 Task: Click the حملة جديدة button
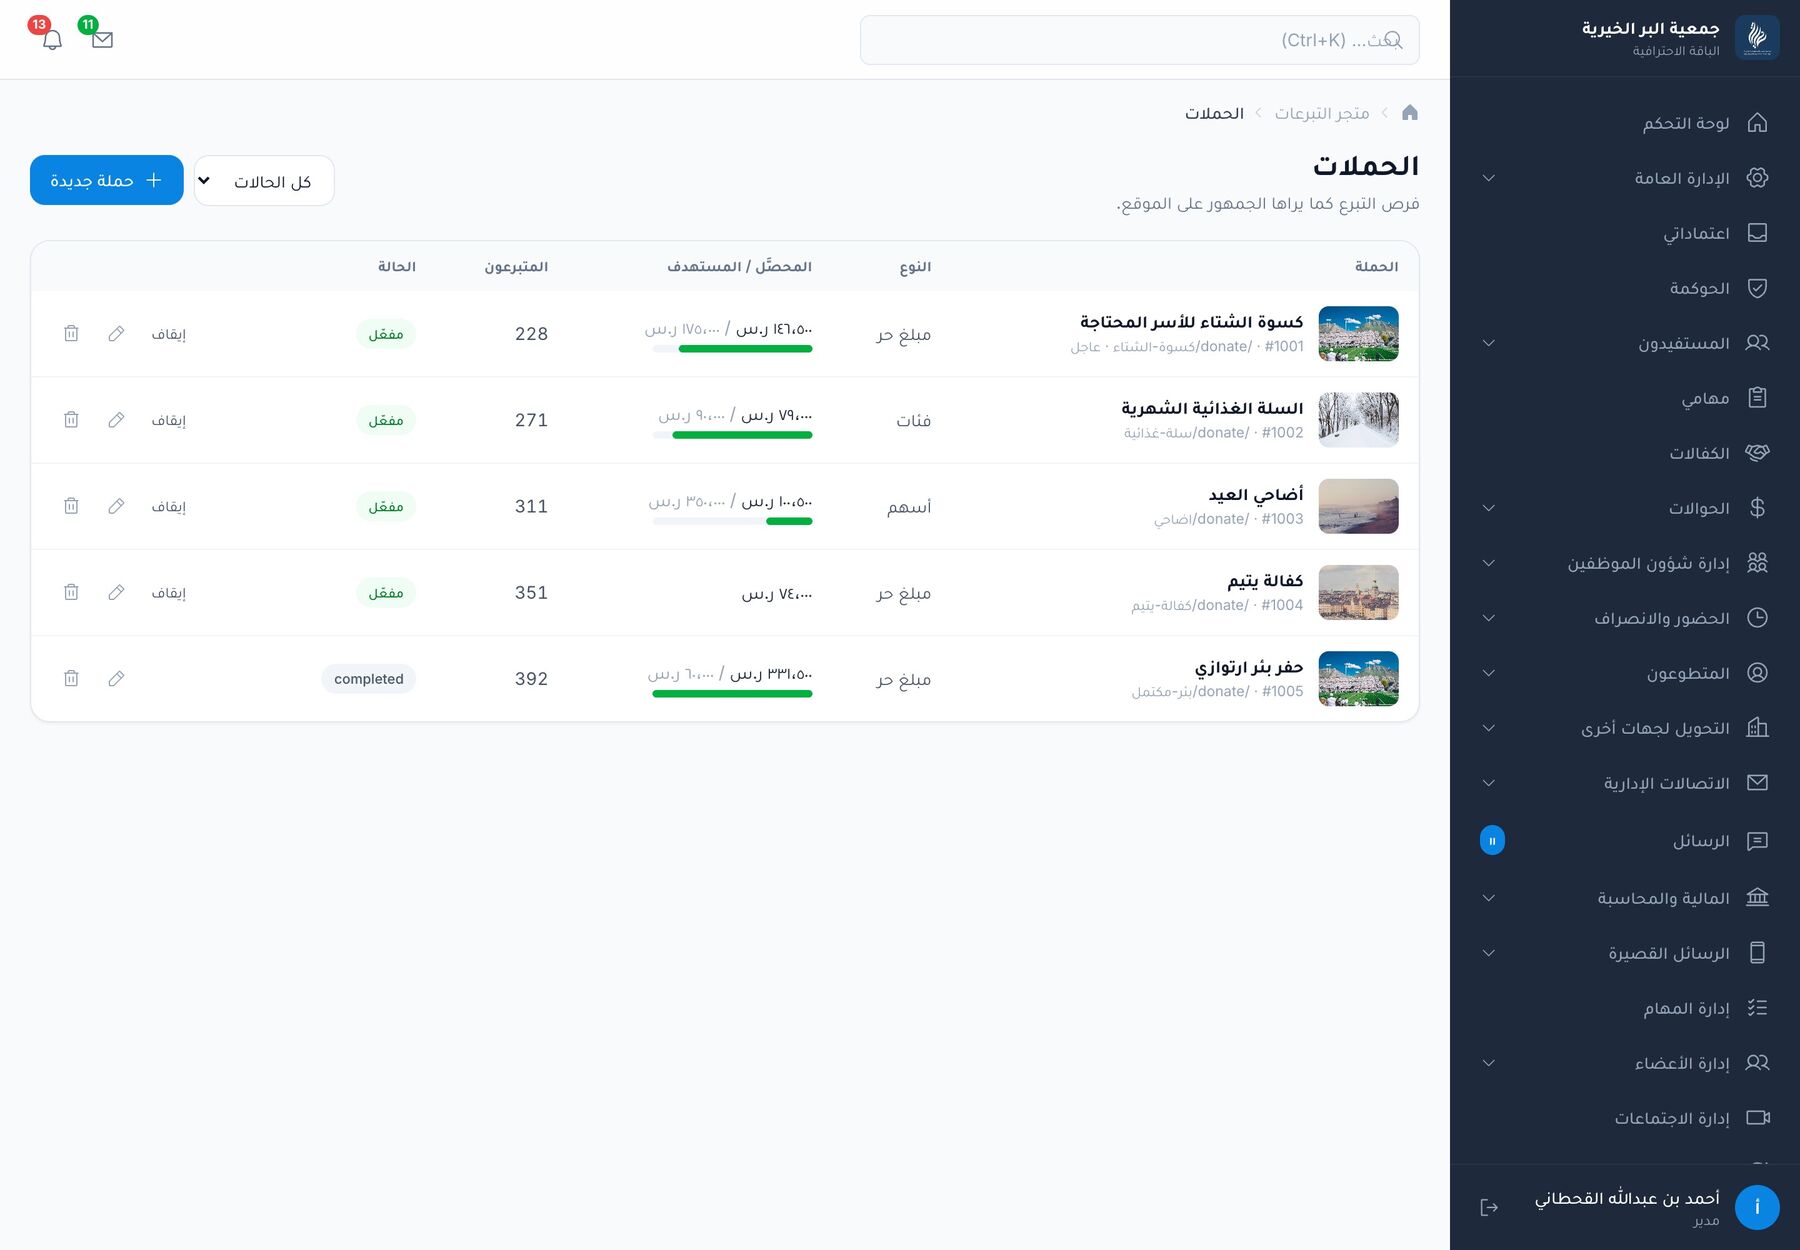click(107, 180)
